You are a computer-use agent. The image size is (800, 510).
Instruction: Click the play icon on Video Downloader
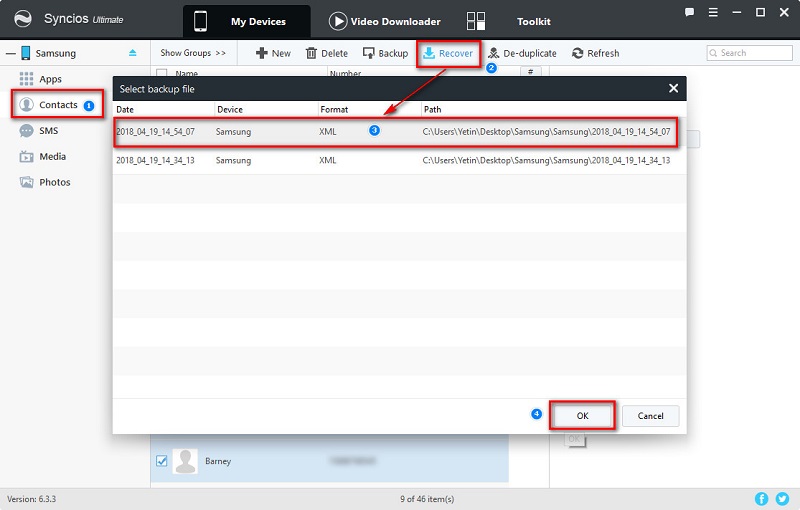[x=338, y=21]
